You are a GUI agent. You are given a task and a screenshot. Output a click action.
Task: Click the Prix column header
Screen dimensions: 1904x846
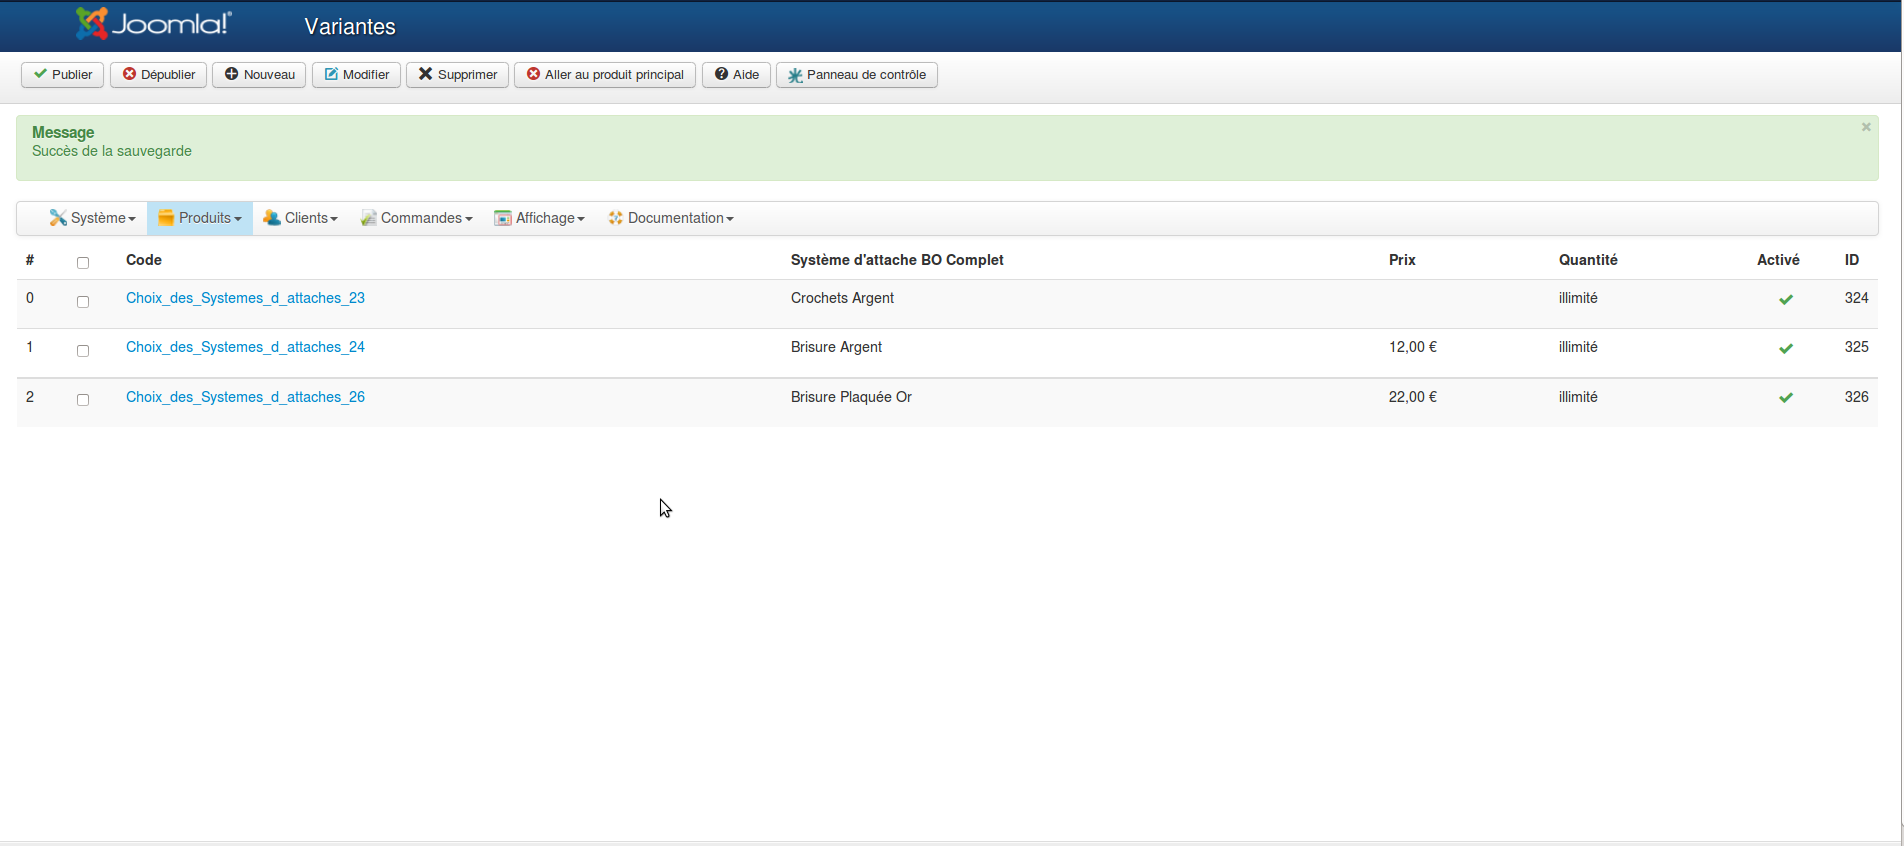[x=1402, y=260]
